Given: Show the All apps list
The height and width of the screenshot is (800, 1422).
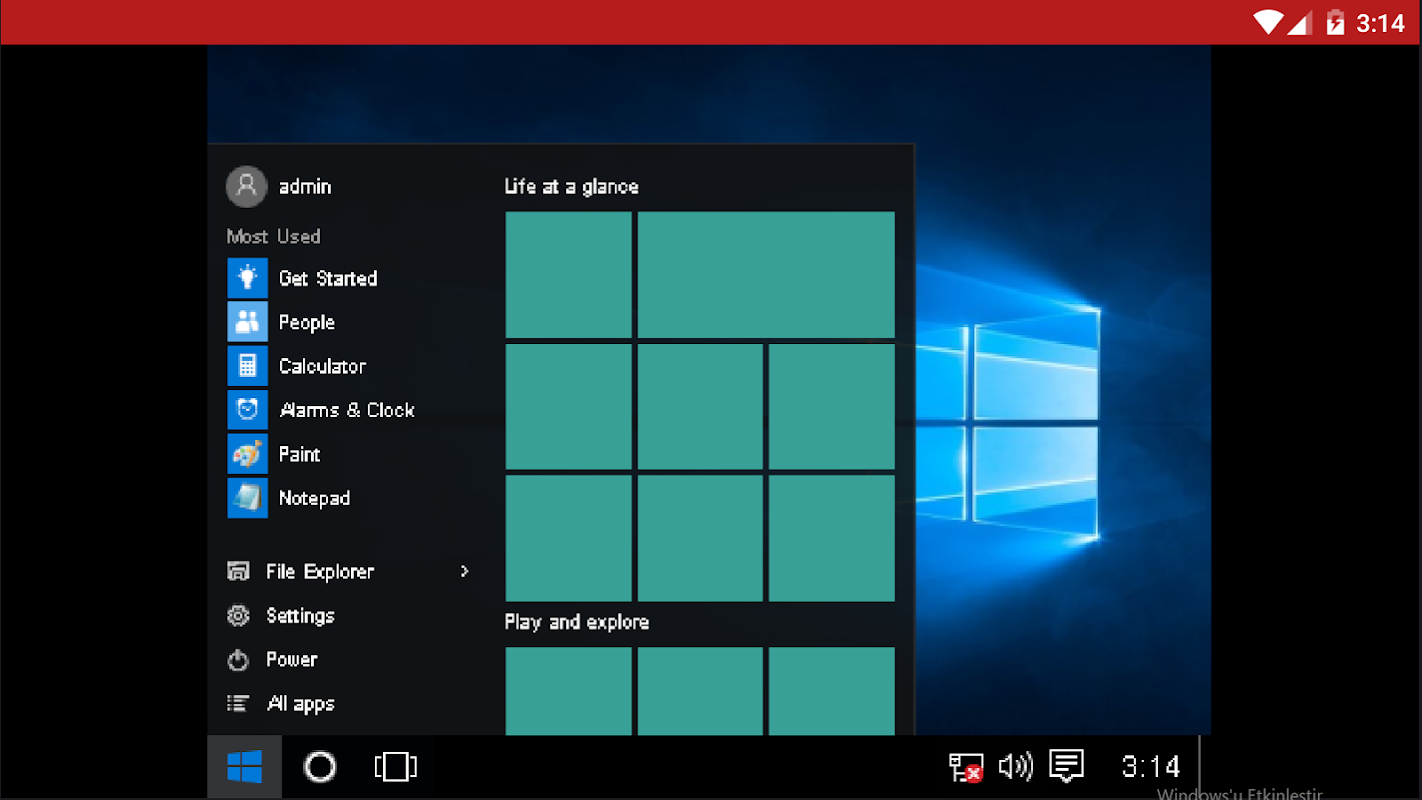Looking at the screenshot, I should pyautogui.click(x=281, y=704).
